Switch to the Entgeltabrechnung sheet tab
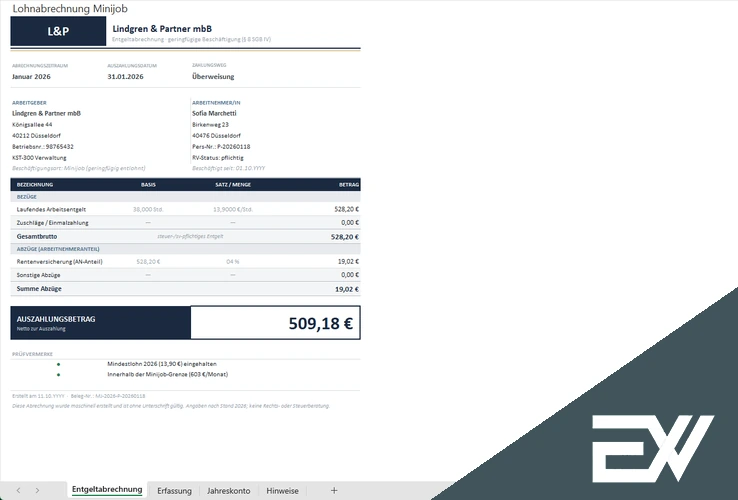The image size is (738, 500). pos(107,490)
